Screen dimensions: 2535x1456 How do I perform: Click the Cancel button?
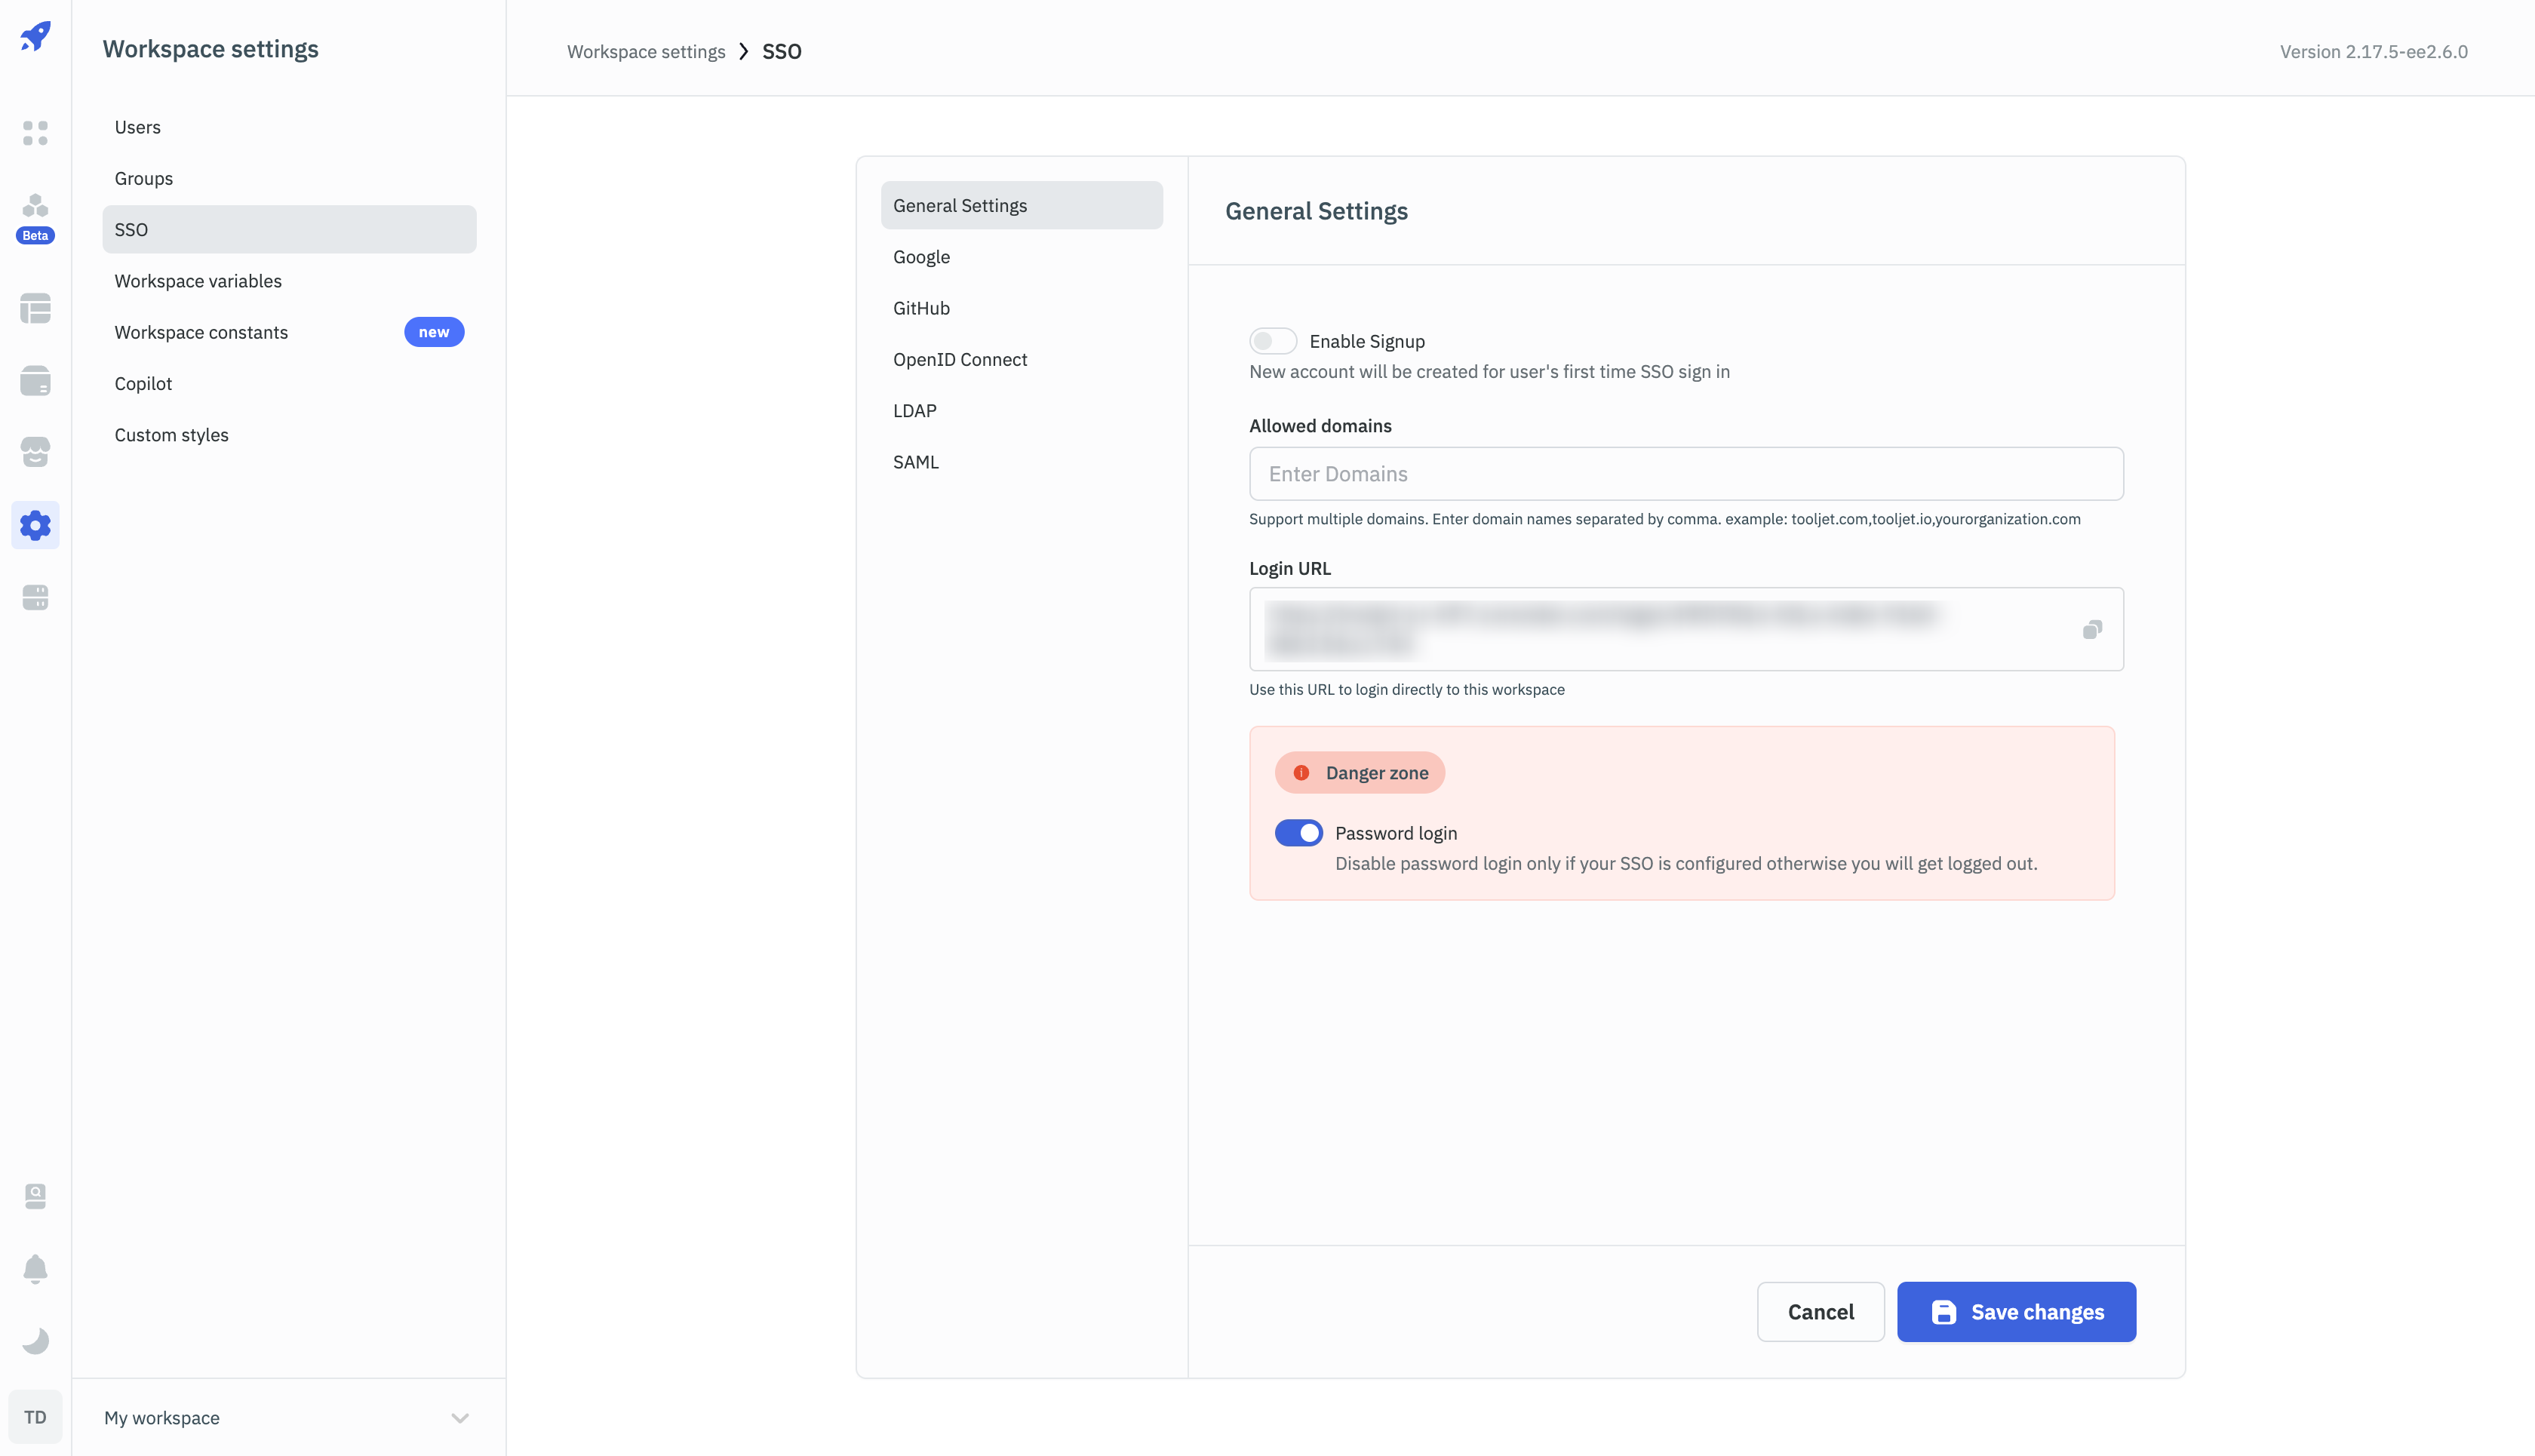1820,1312
